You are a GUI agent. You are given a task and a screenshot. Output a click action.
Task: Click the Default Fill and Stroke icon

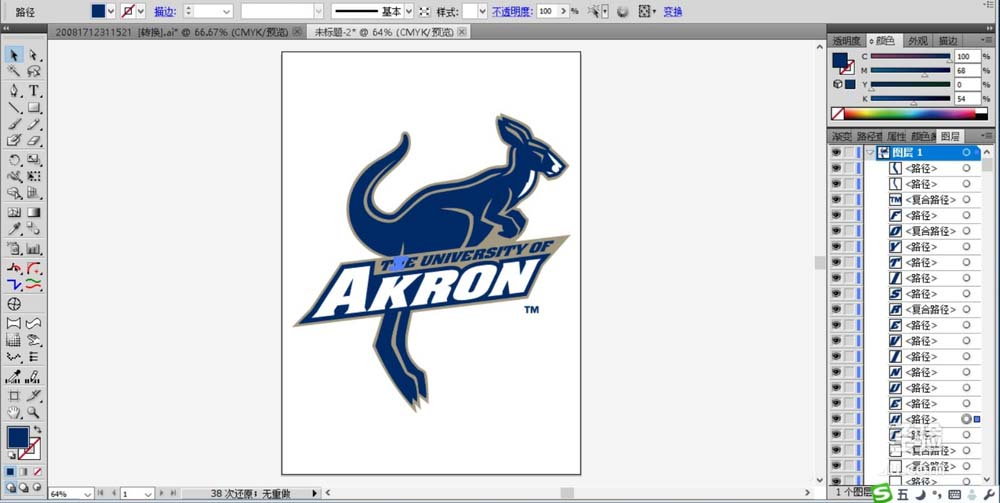(11, 455)
